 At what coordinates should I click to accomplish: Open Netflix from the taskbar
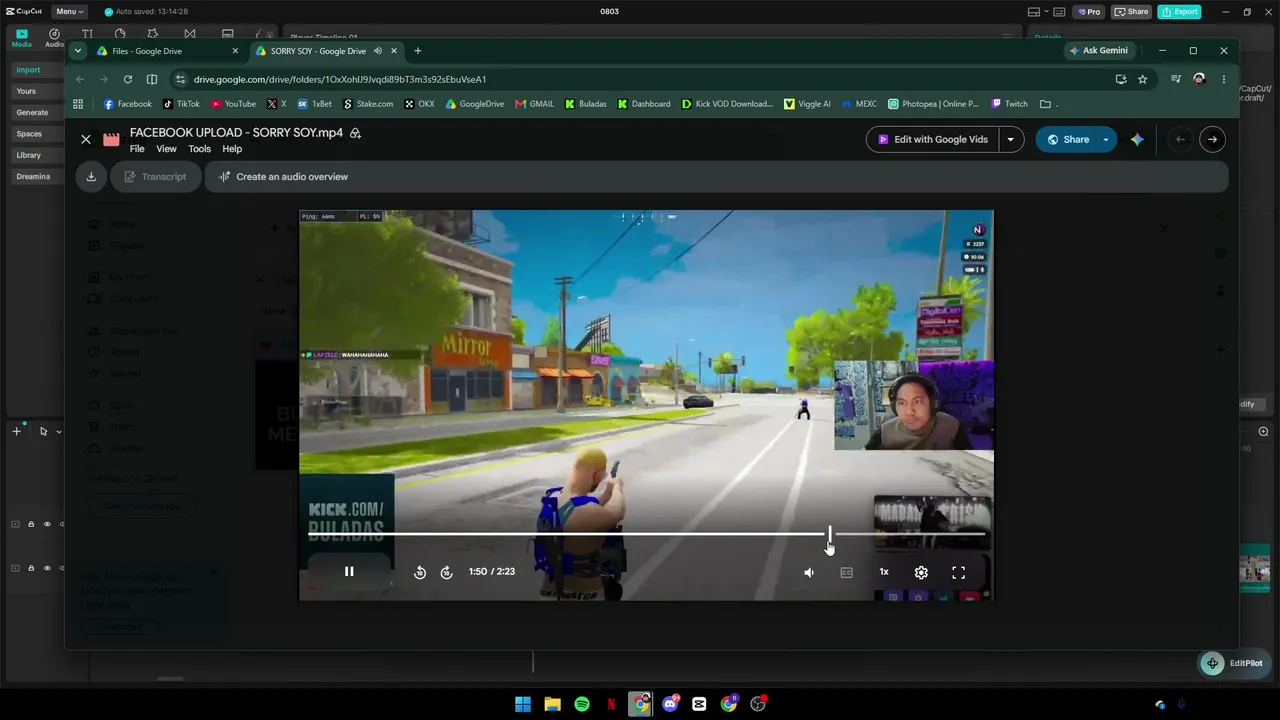click(x=611, y=704)
